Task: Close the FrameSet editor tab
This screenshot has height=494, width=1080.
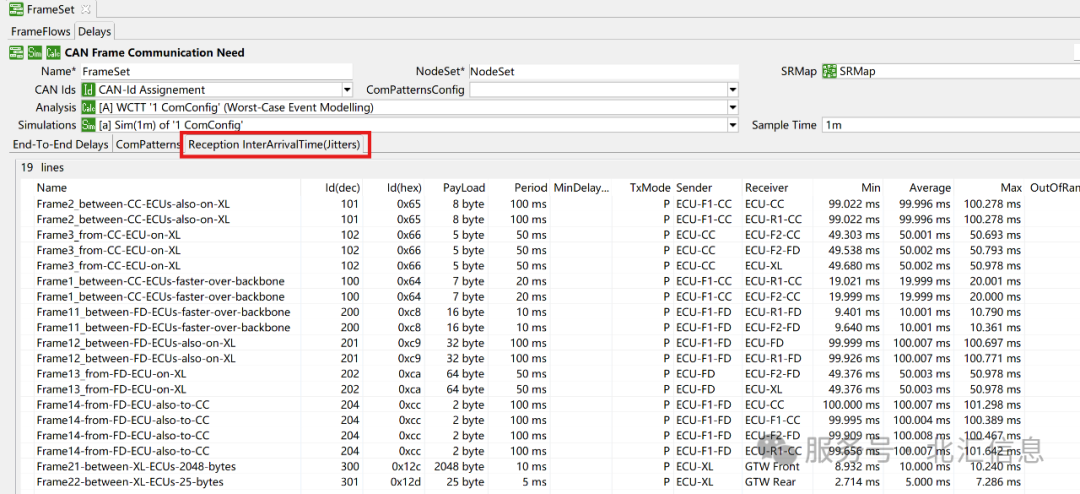Action: click(85, 10)
